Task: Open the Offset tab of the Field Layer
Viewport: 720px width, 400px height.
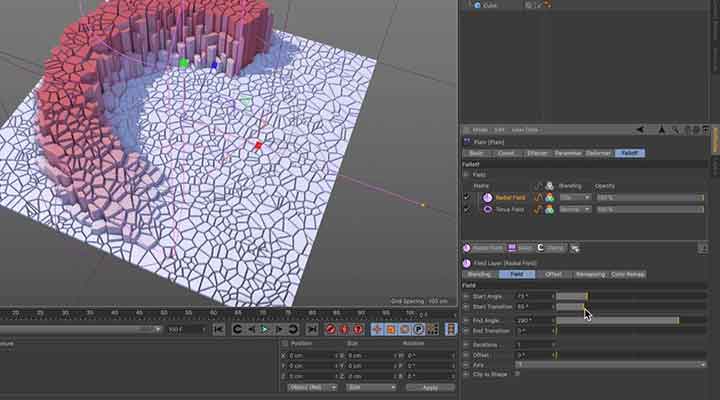Action: coord(553,275)
